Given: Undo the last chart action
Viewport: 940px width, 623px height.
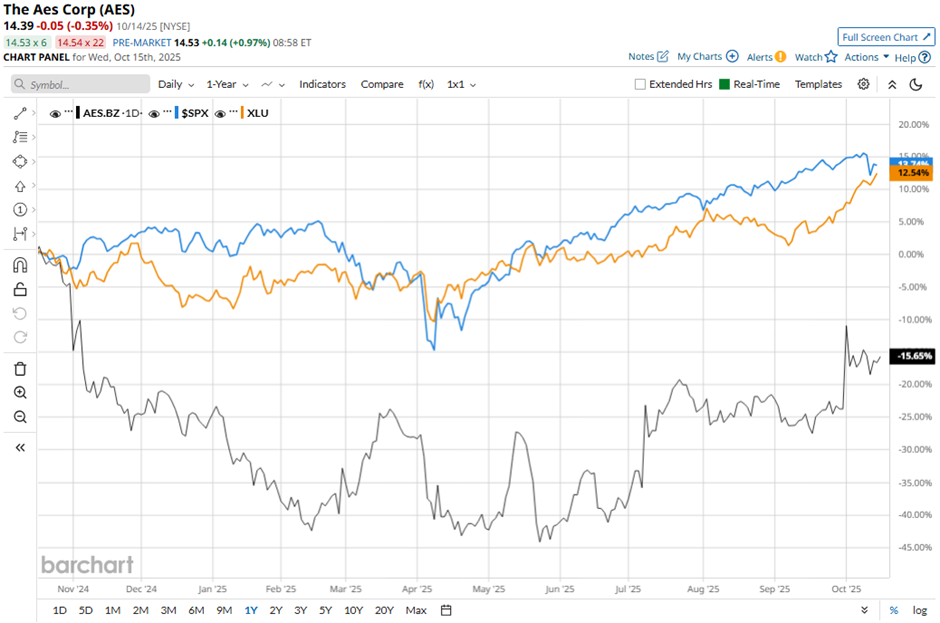Looking at the screenshot, I should pos(20,314).
